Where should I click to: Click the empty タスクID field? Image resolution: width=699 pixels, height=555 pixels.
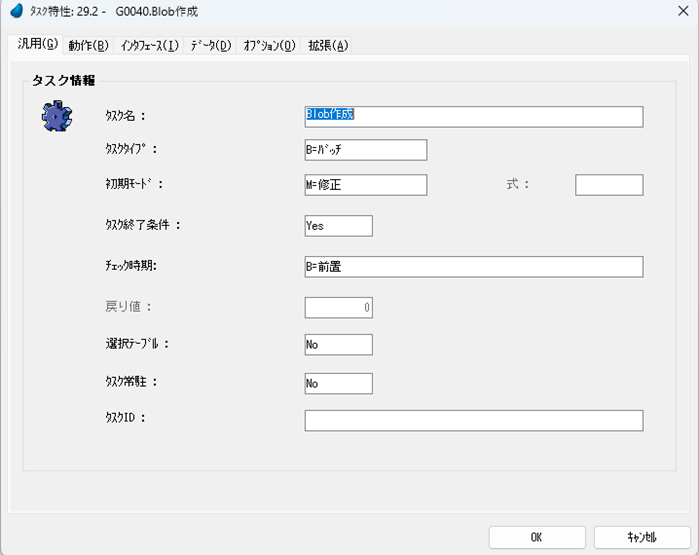coord(473,420)
